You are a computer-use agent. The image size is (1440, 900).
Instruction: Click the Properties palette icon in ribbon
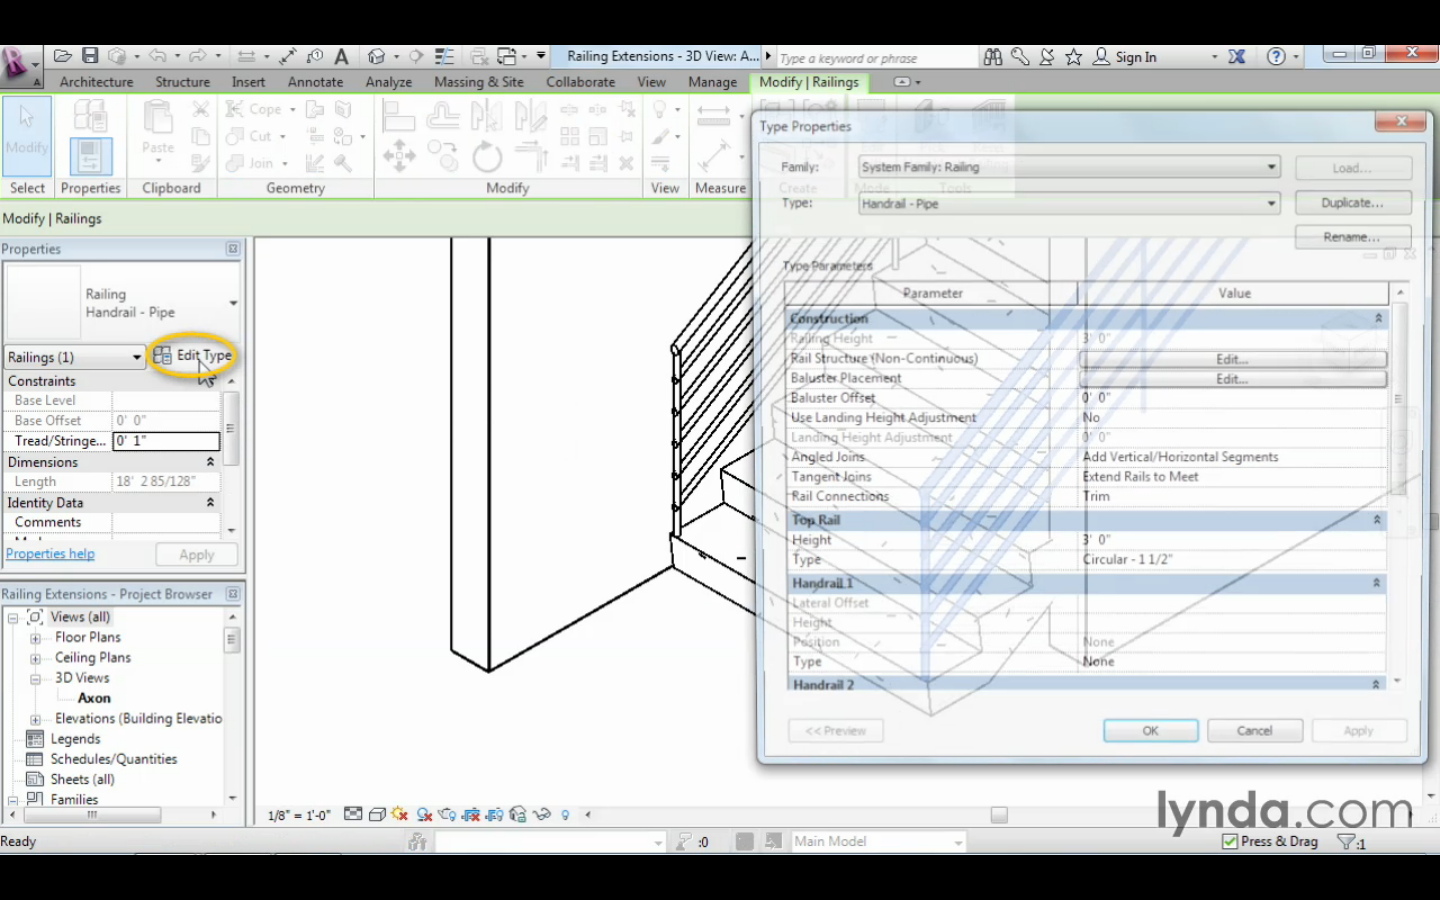click(90, 157)
